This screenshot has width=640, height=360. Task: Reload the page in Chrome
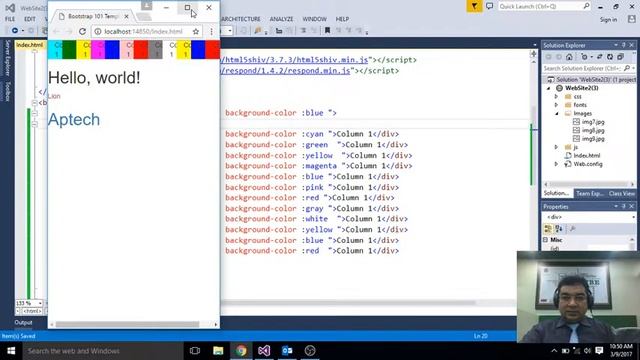82,31
